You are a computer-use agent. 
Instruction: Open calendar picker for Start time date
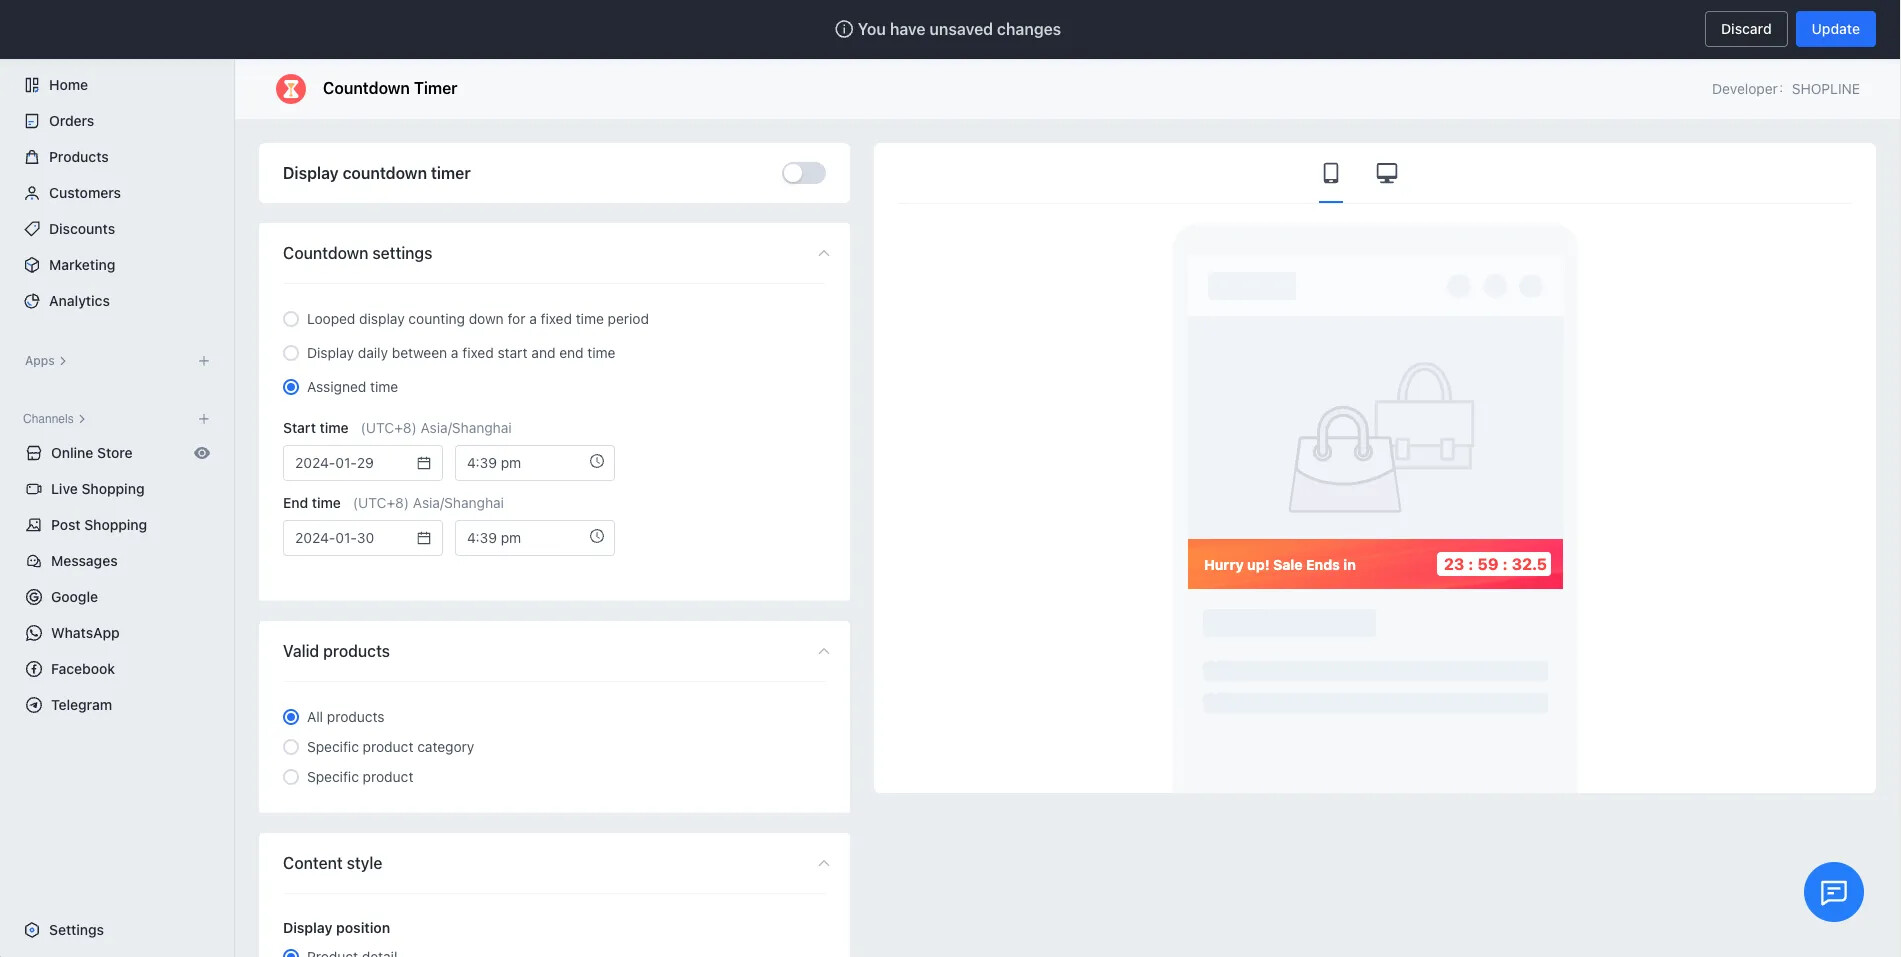(x=424, y=463)
